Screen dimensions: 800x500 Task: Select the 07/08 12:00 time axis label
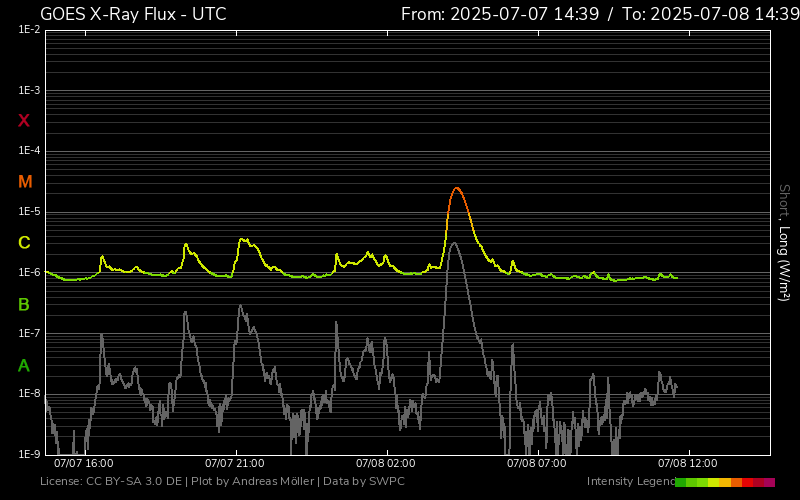pyautogui.click(x=688, y=464)
